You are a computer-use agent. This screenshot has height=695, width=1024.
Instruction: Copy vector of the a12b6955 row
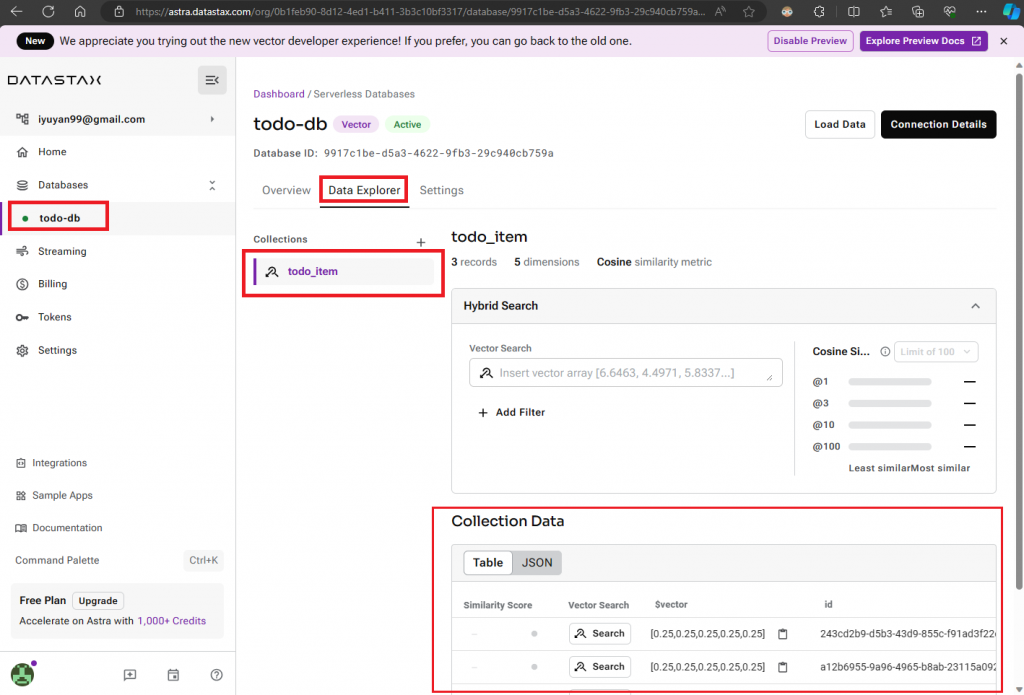(782, 667)
